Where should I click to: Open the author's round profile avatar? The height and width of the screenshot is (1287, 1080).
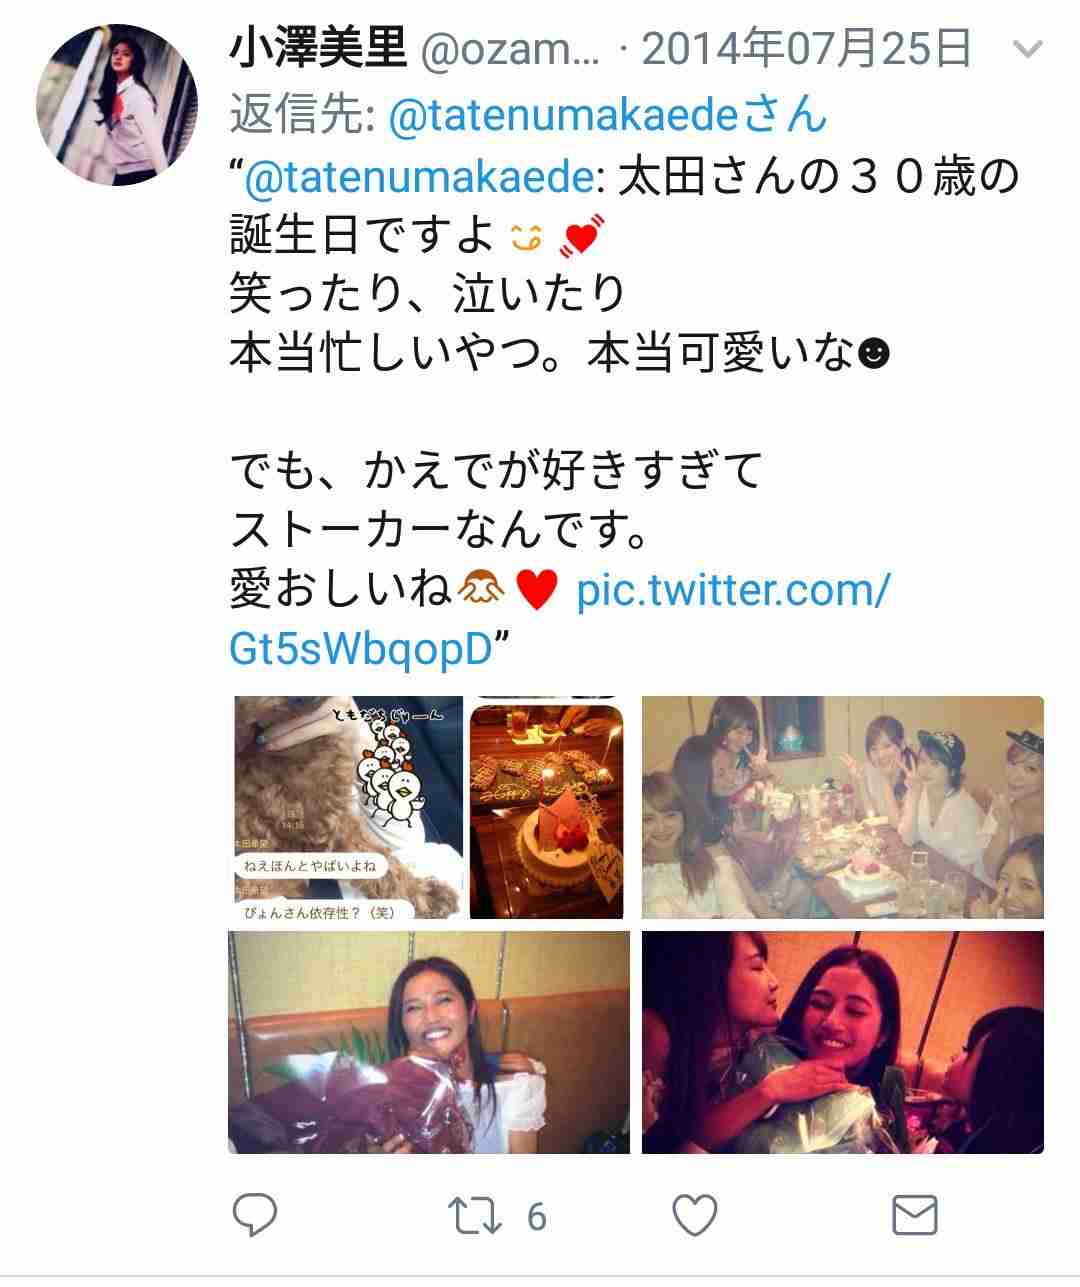click(x=117, y=104)
